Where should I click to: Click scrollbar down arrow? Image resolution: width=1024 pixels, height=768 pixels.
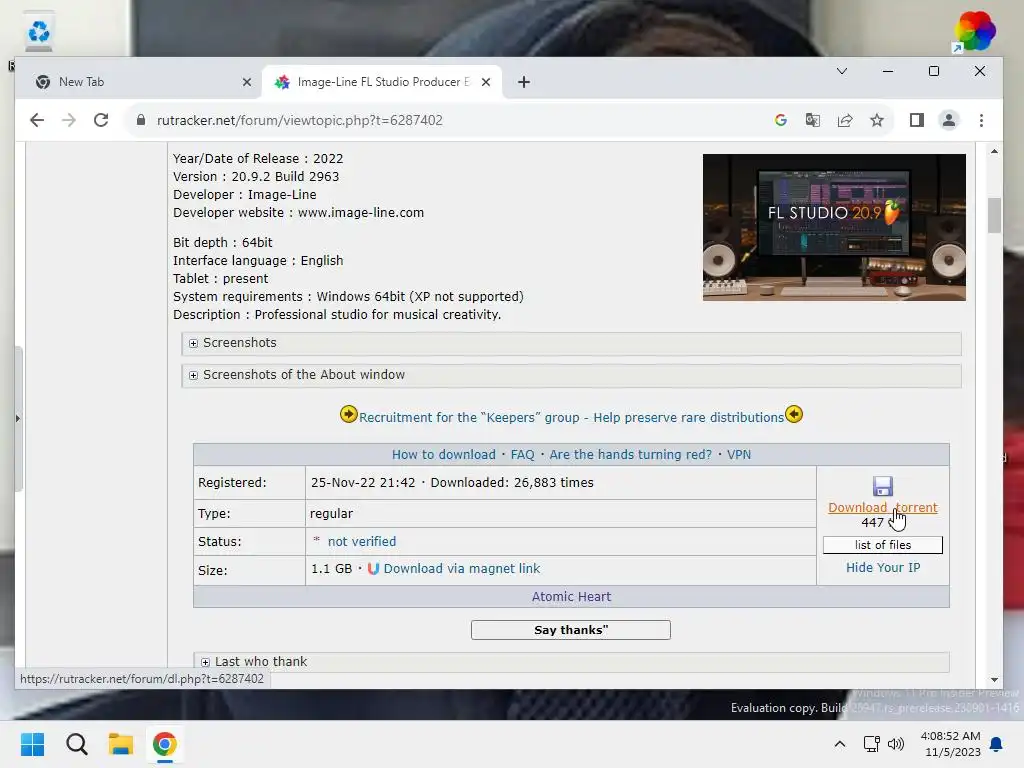[994, 680]
